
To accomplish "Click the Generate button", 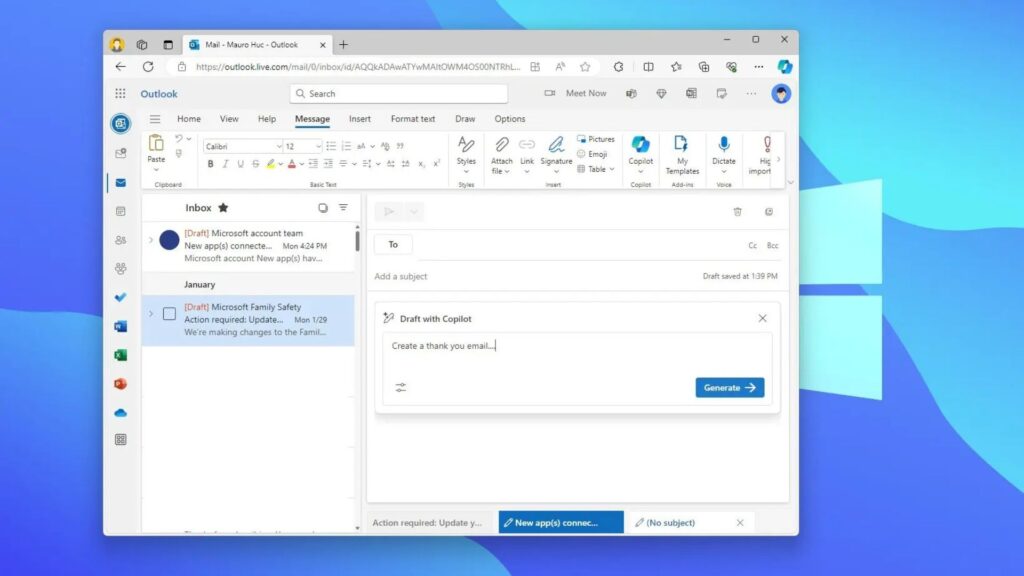I will (730, 388).
